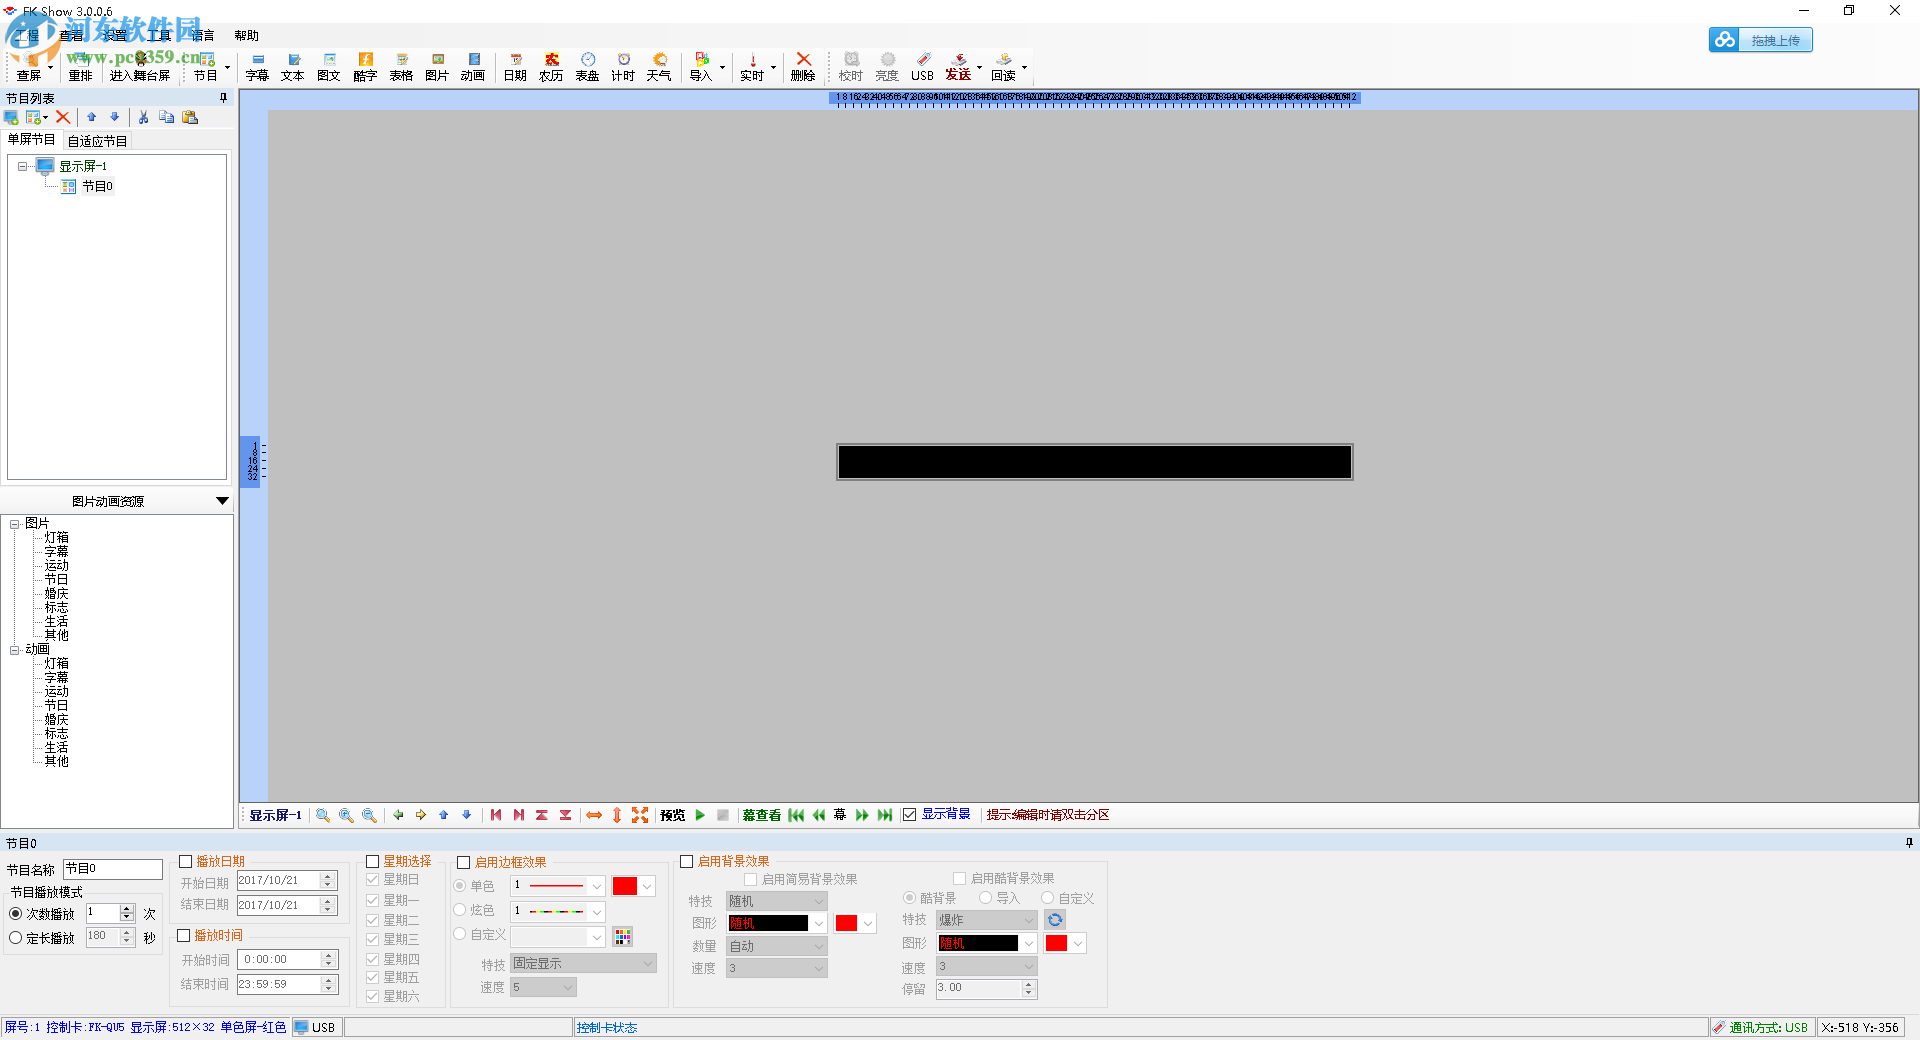Insert 酷字 cool text
This screenshot has width=1920, height=1040.
tap(365, 67)
